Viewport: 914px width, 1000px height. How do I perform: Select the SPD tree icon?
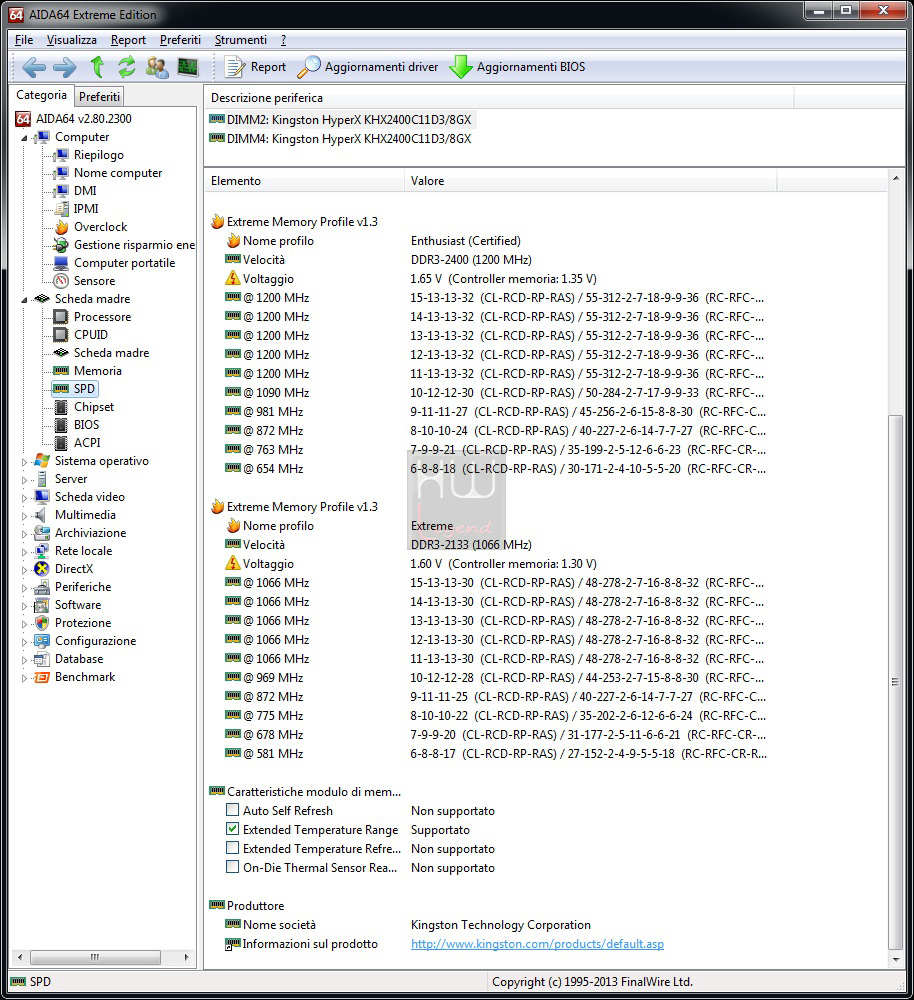[61, 388]
